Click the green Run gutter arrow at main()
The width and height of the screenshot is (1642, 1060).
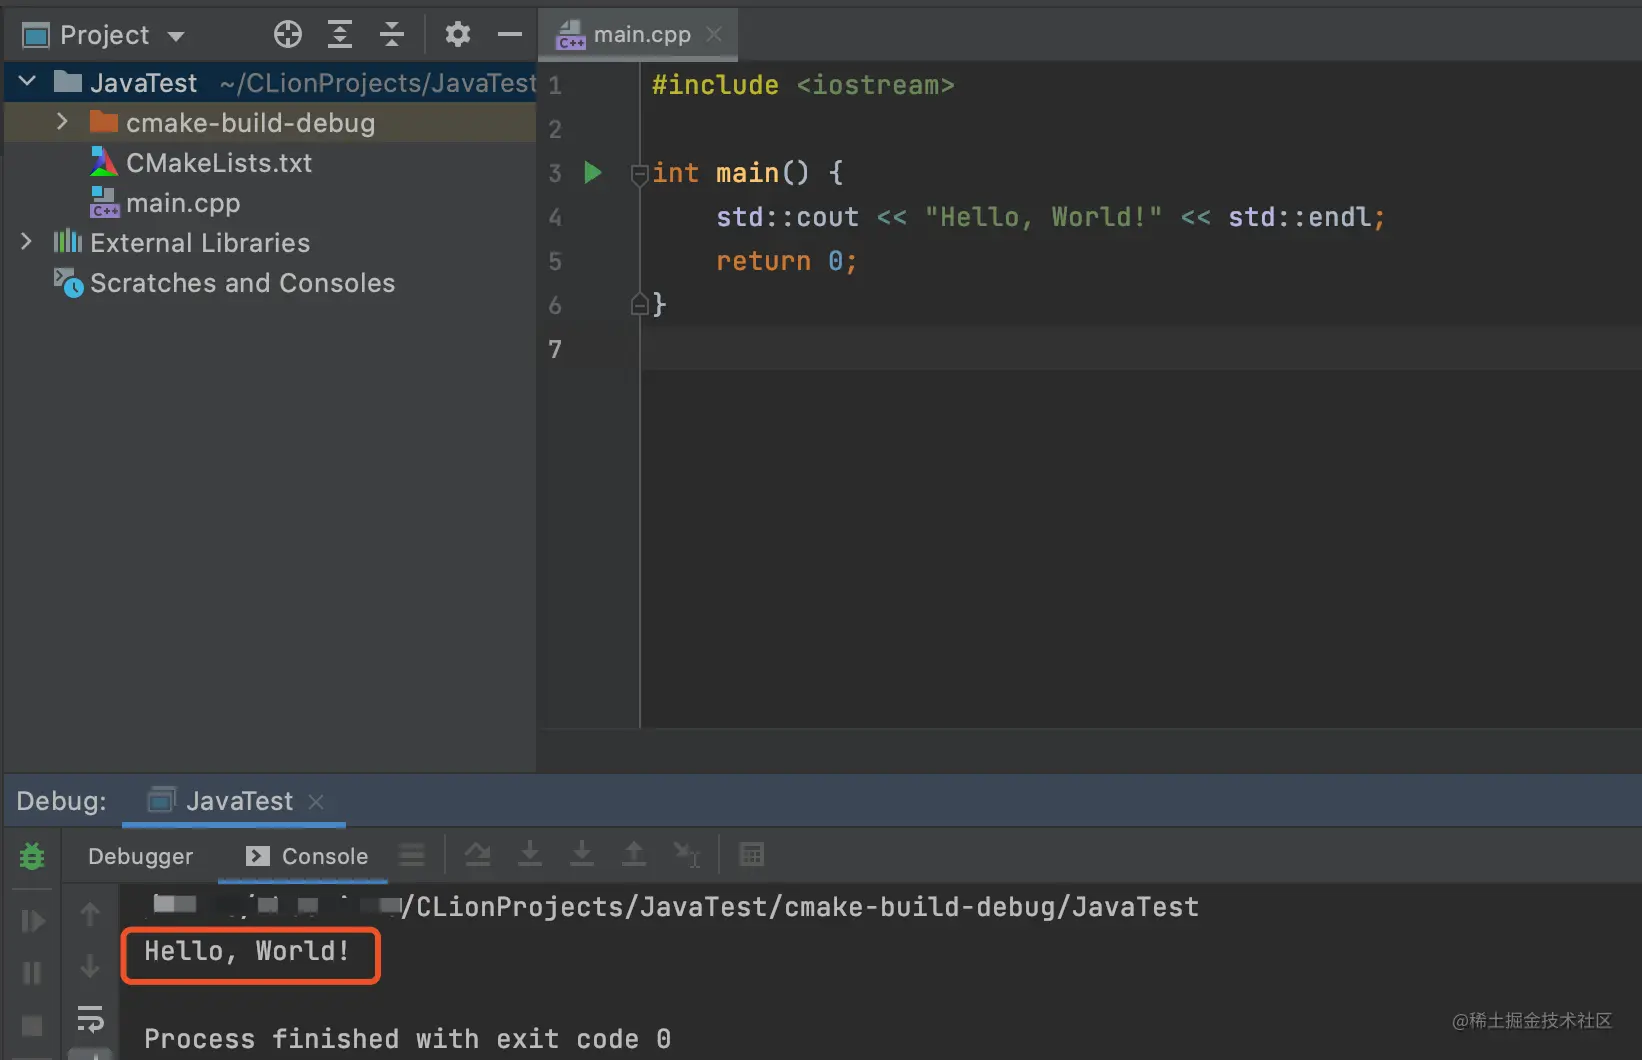point(593,172)
